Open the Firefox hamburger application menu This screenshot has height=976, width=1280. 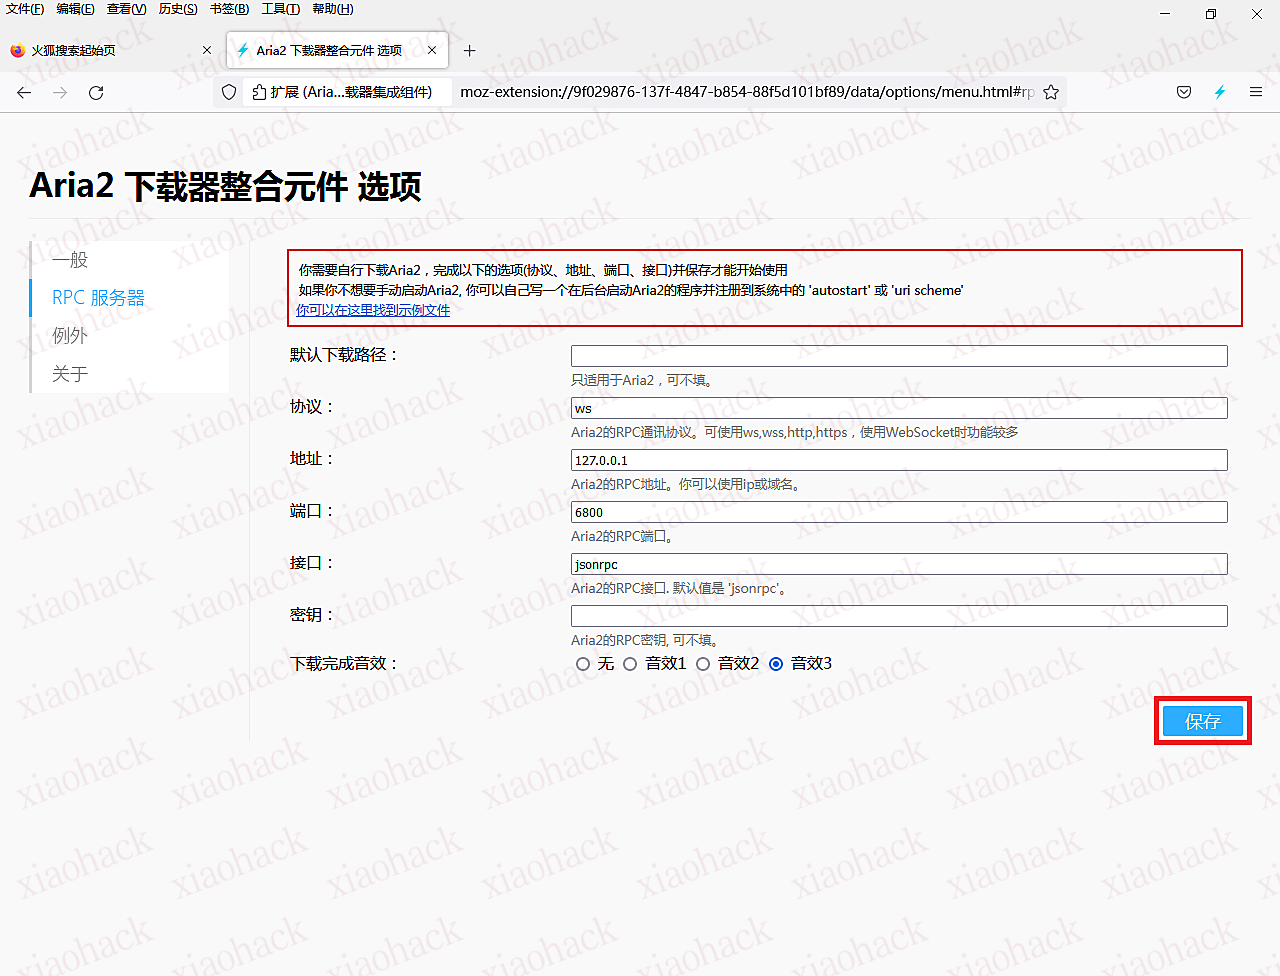click(x=1256, y=92)
